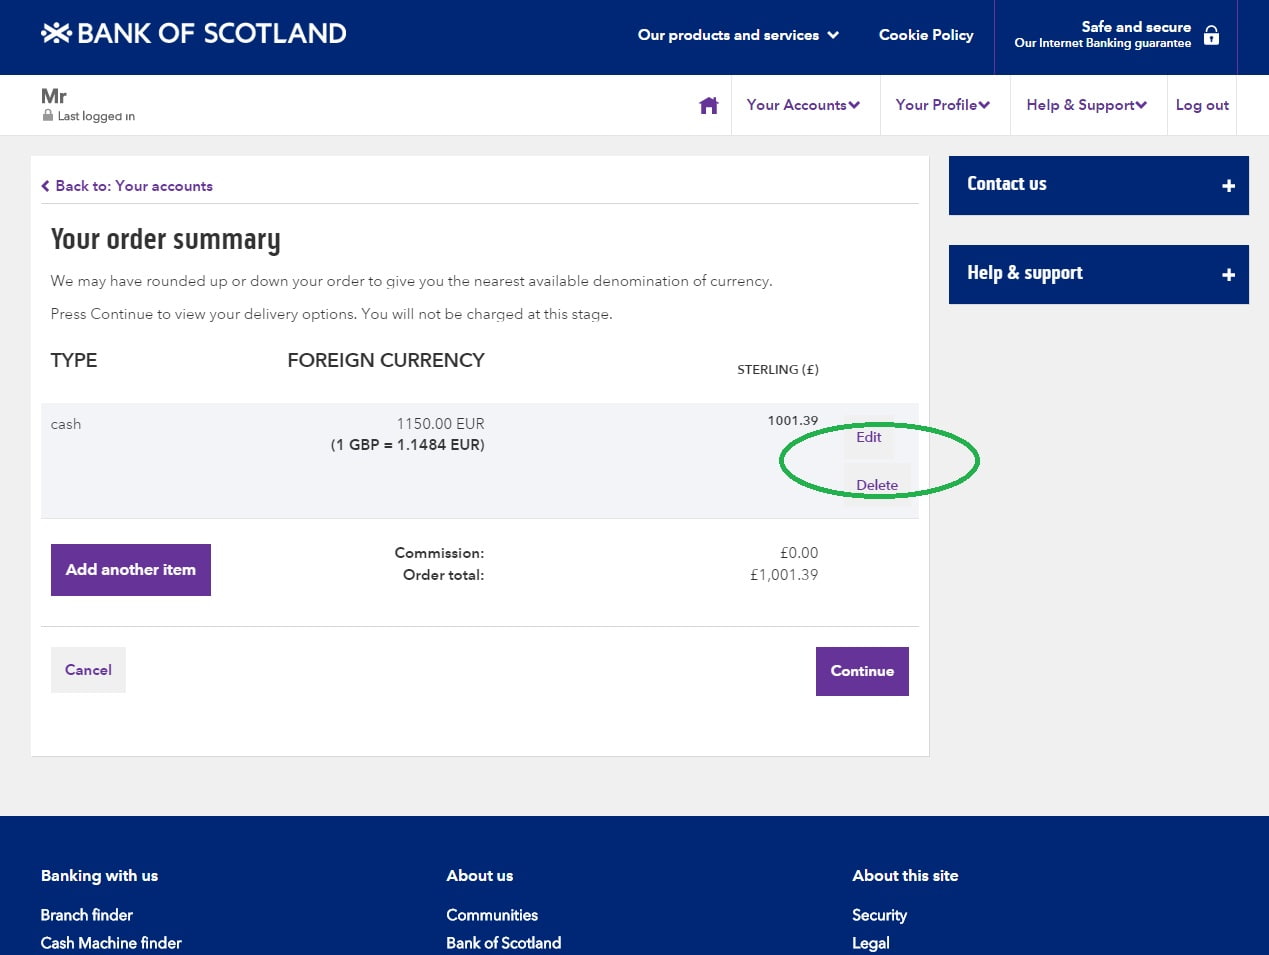Click the cash type cell
The image size is (1269, 955).
tap(66, 424)
